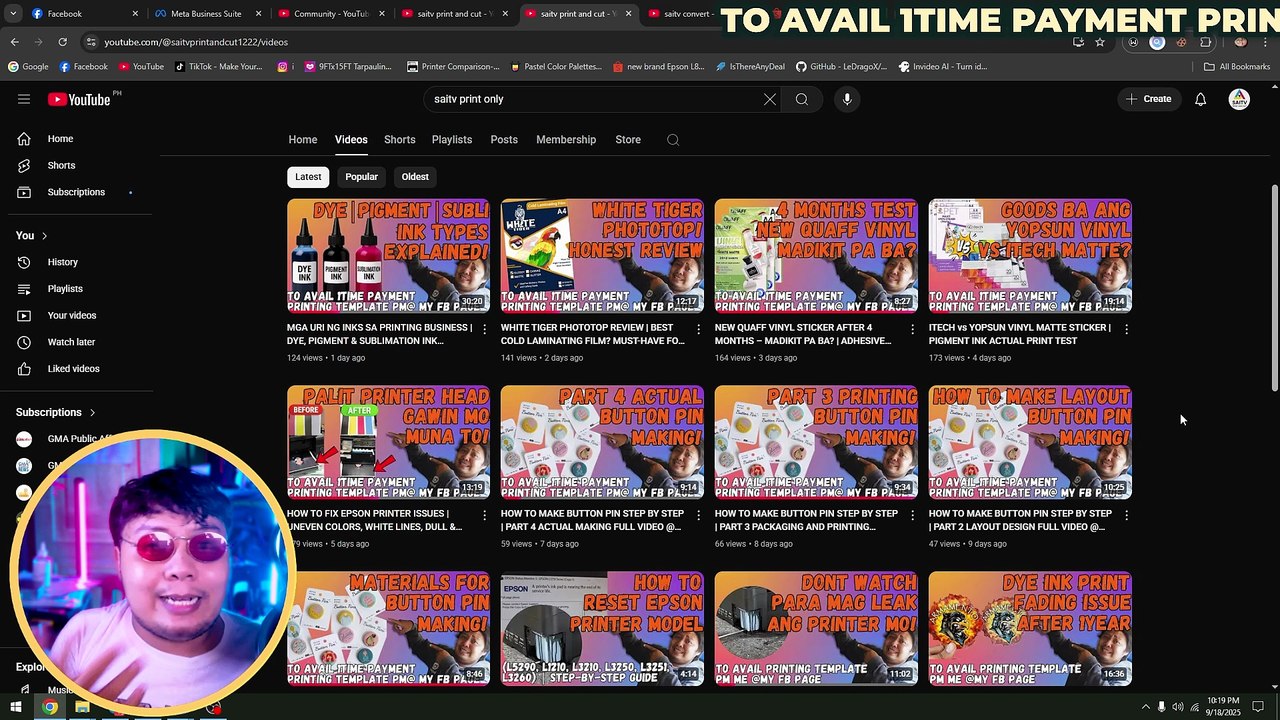Open the YouTube guide hamburger menu
The width and height of the screenshot is (1280, 720).
coord(24,99)
